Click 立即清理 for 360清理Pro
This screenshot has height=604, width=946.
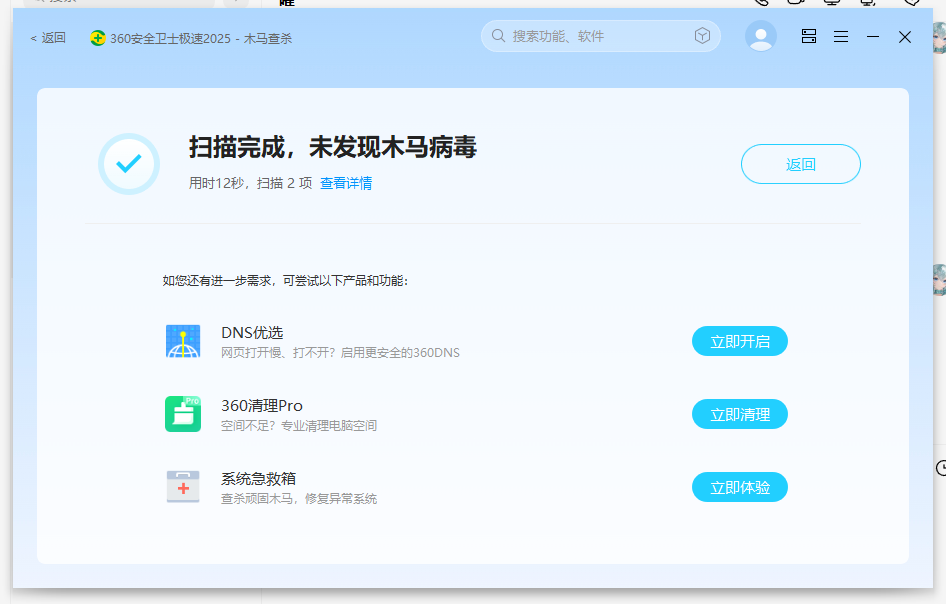point(740,415)
